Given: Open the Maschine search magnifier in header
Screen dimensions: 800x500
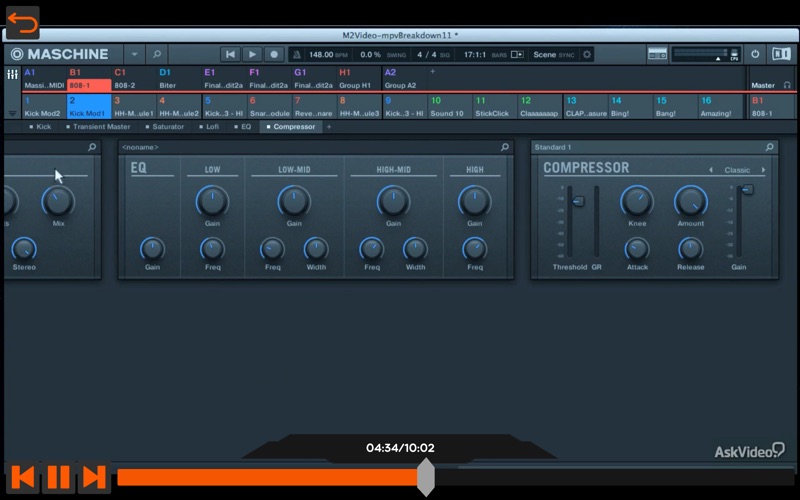Looking at the screenshot, I should [x=157, y=54].
